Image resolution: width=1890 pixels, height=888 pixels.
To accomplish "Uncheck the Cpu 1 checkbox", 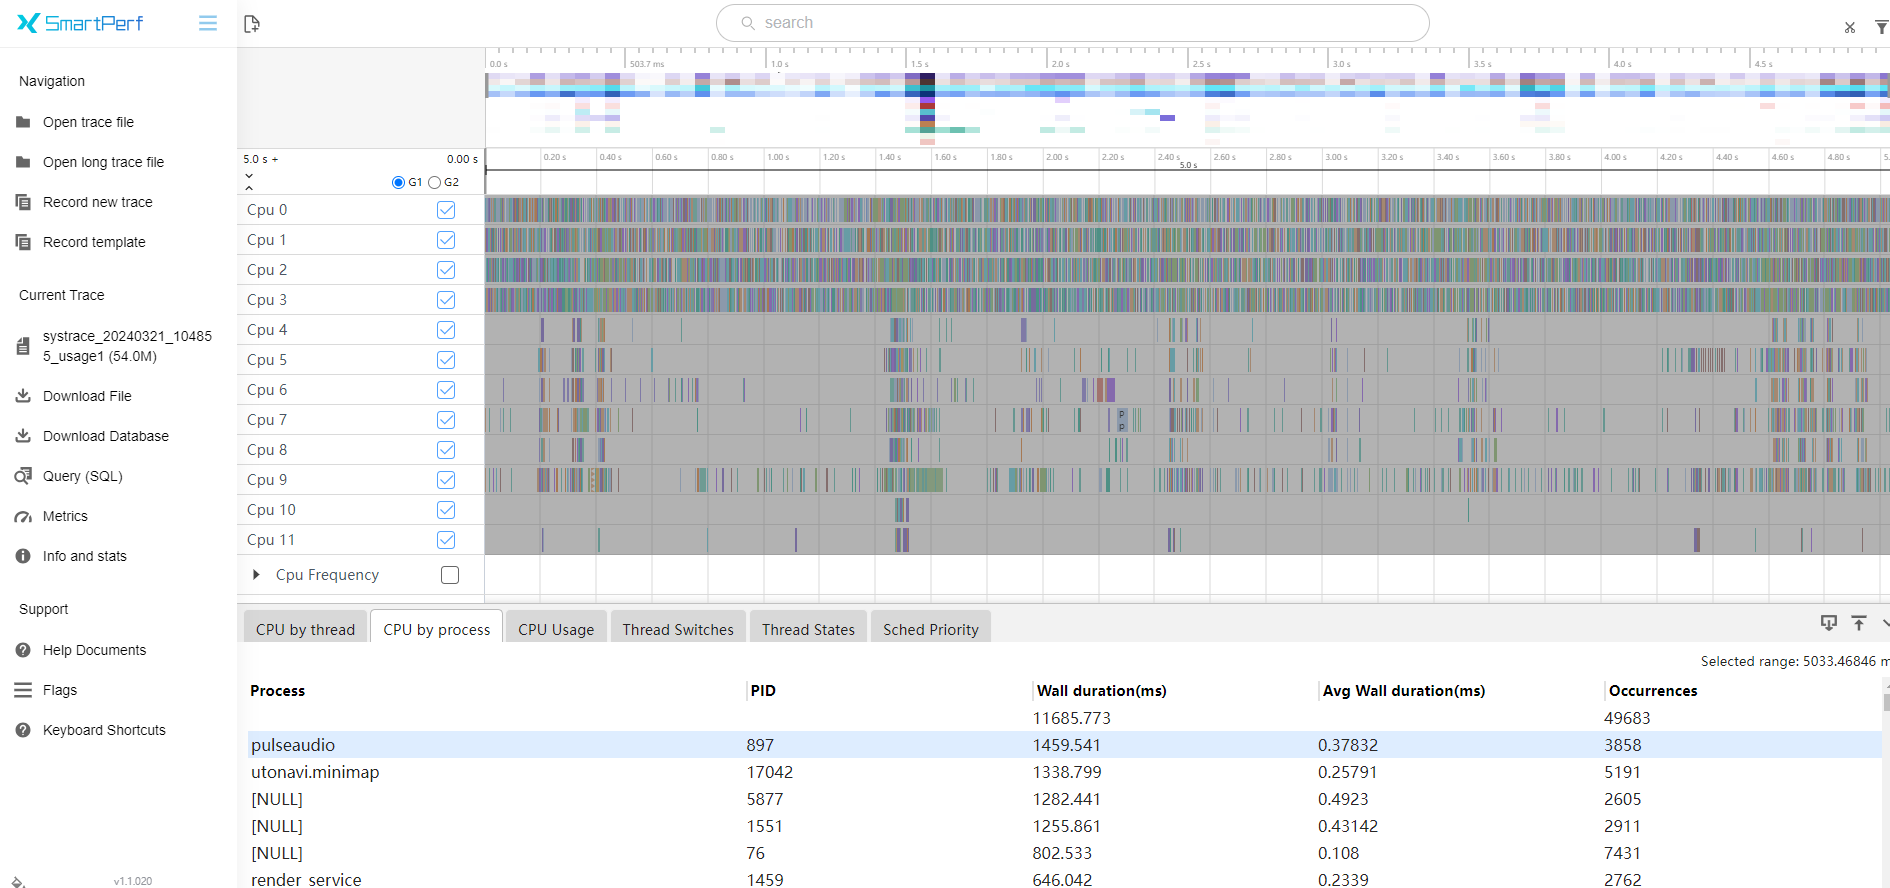I will 446,240.
